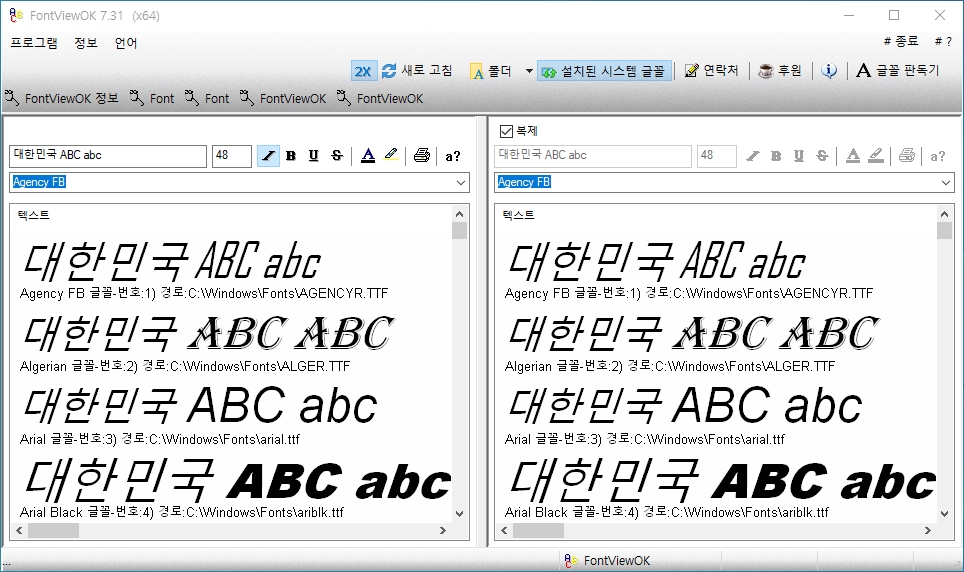Open the FontViewOK 정보 link
Viewport: 964px width, 572px height.
pos(61,98)
